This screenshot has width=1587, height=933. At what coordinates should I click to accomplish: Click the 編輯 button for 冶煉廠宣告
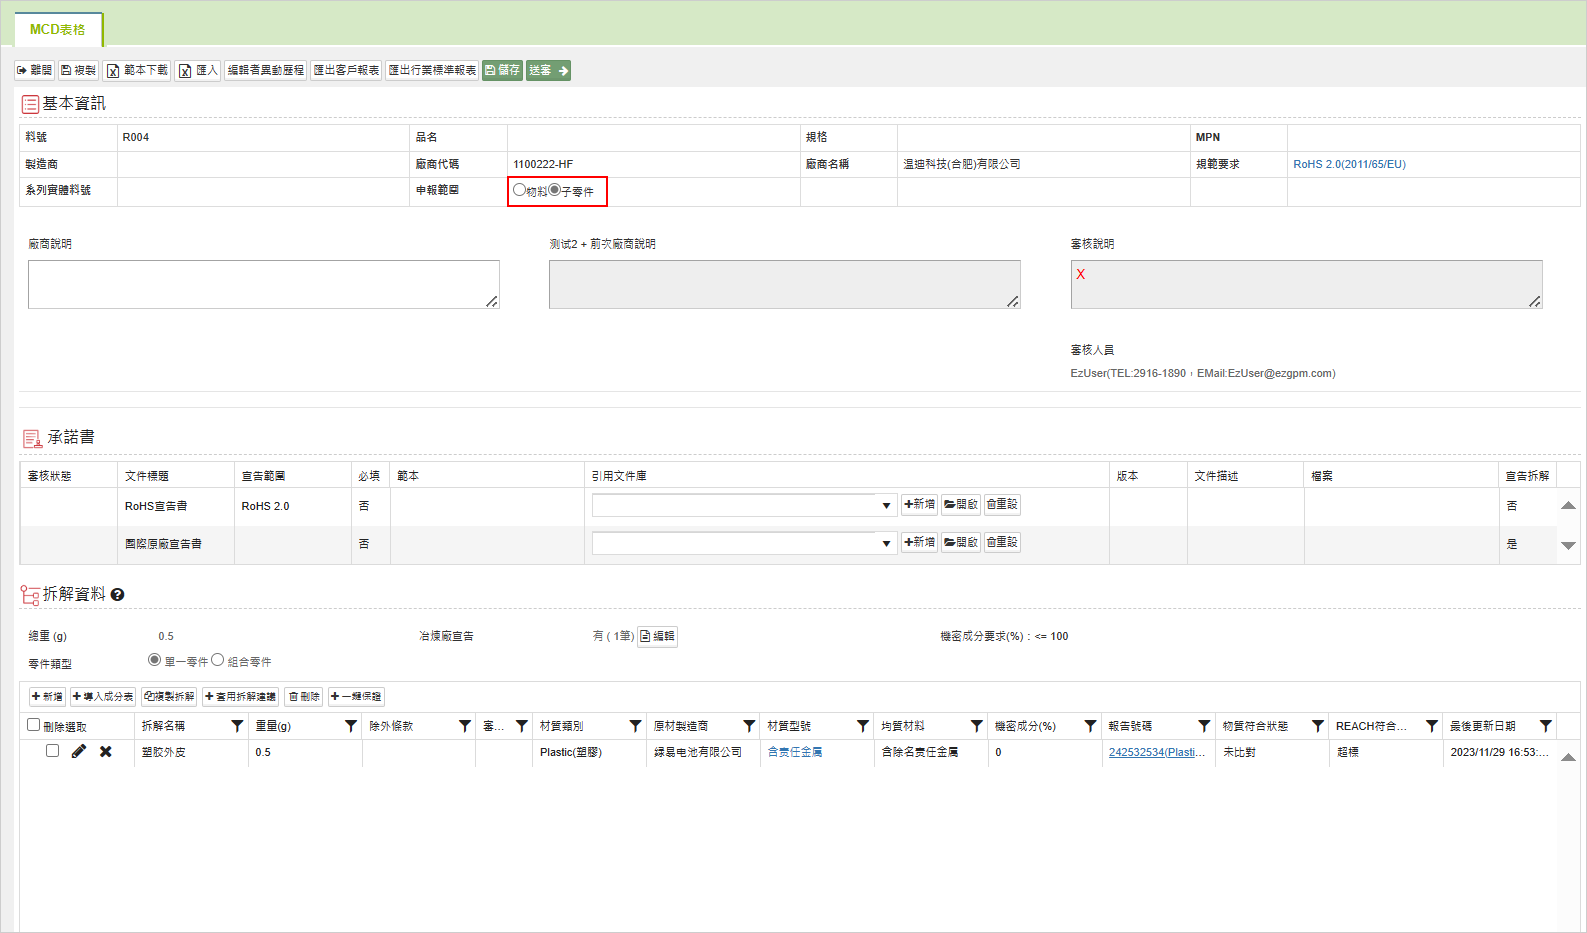click(x=657, y=636)
